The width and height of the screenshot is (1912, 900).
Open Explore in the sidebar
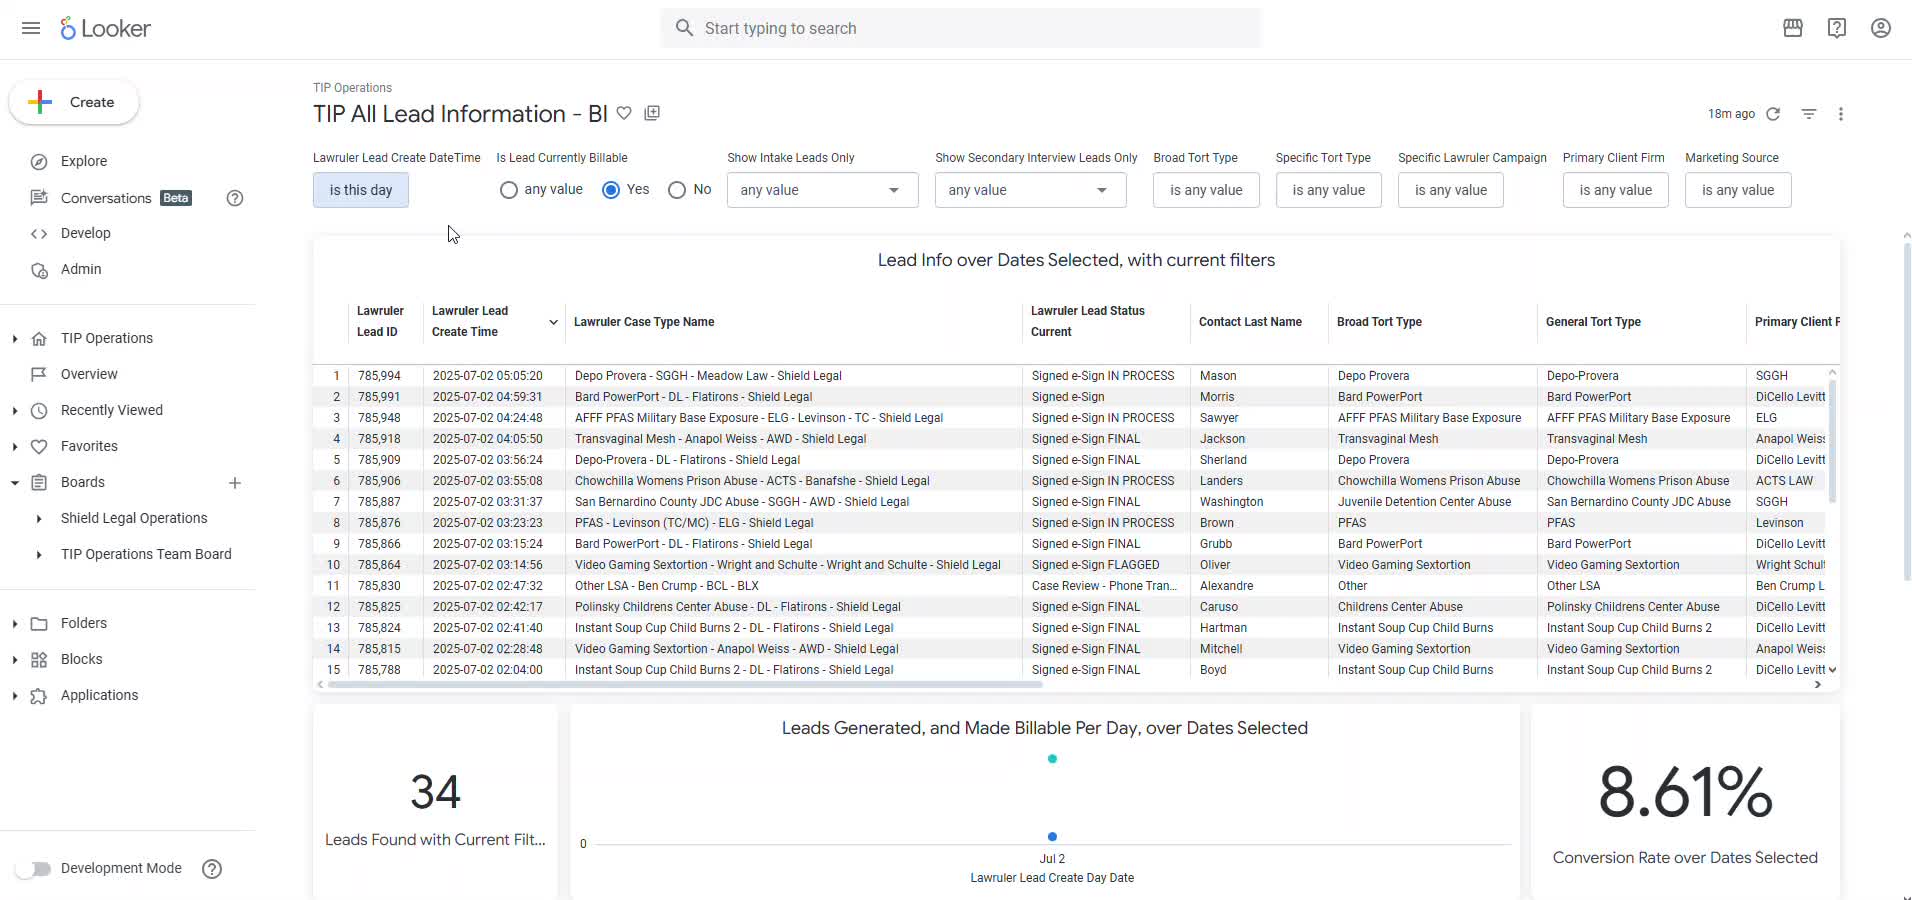tap(84, 161)
